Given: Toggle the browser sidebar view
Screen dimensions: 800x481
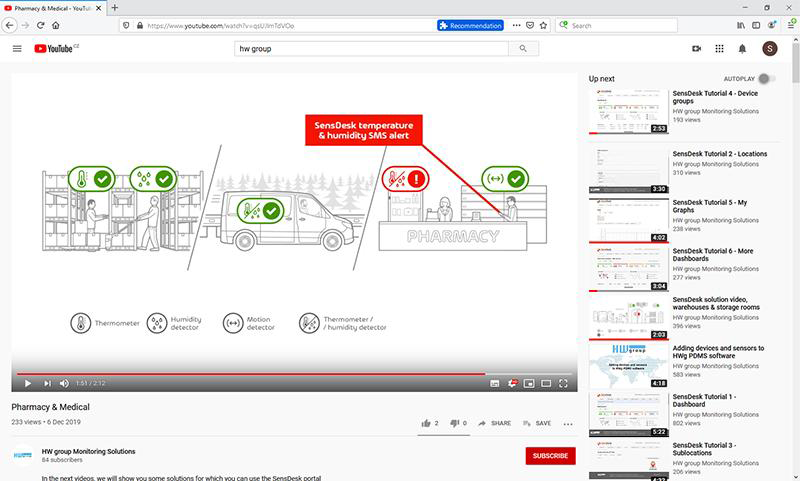Looking at the screenshot, I should [x=756, y=25].
